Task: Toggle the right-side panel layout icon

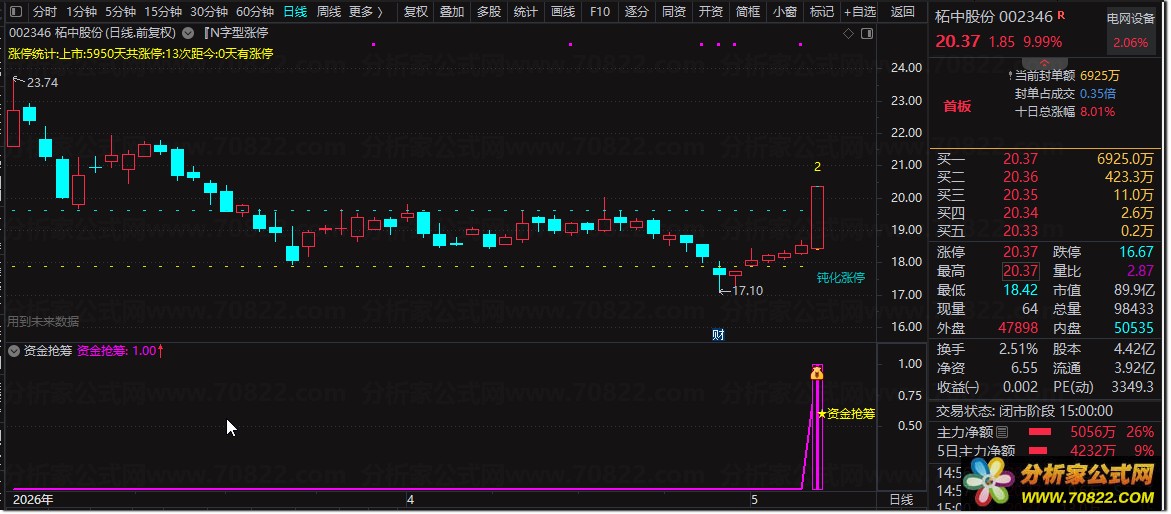Action: pos(867,34)
